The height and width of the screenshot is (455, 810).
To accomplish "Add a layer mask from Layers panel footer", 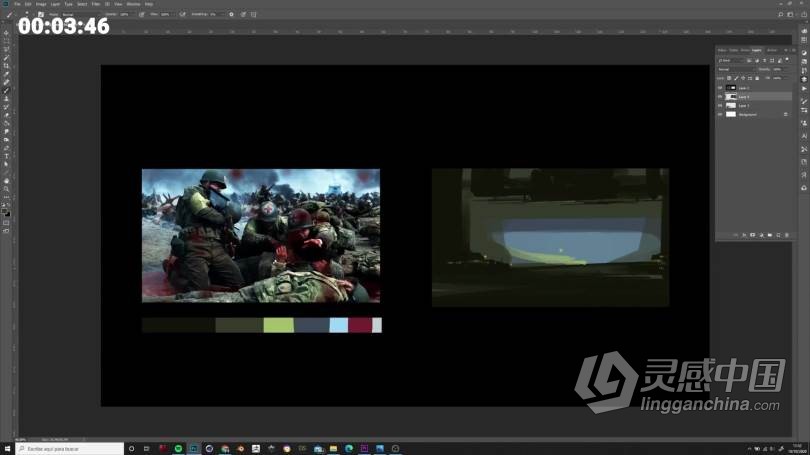I will 753,235.
